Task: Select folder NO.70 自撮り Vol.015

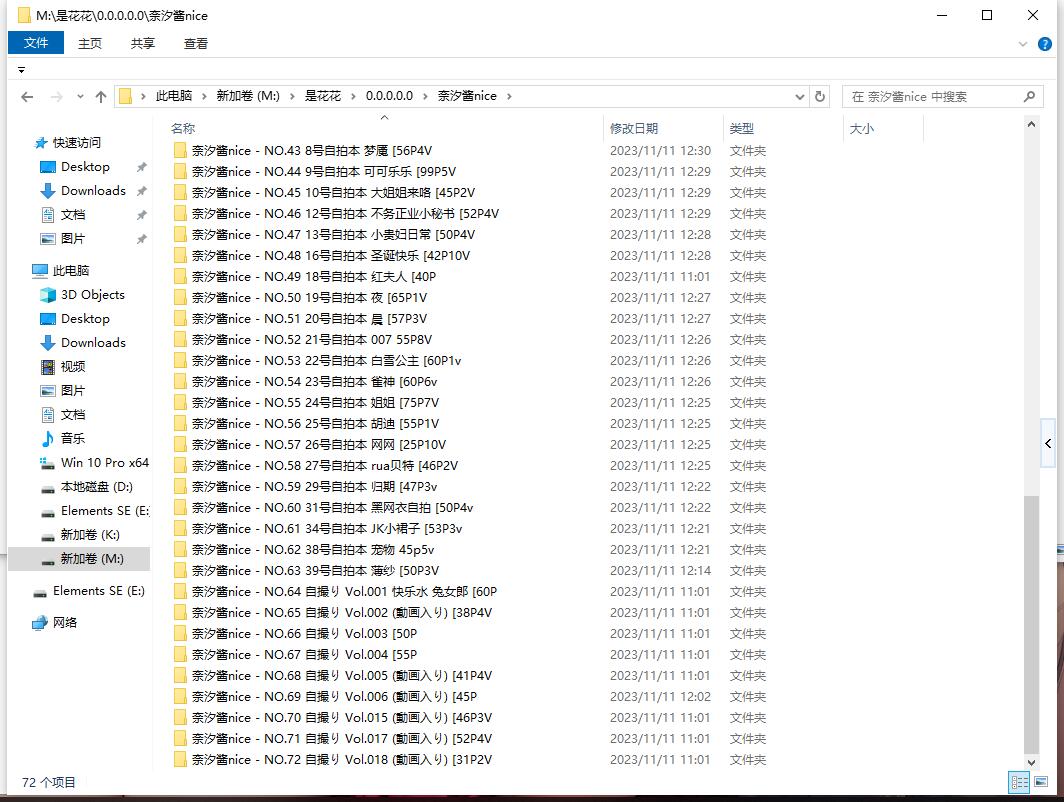Action: (x=341, y=717)
